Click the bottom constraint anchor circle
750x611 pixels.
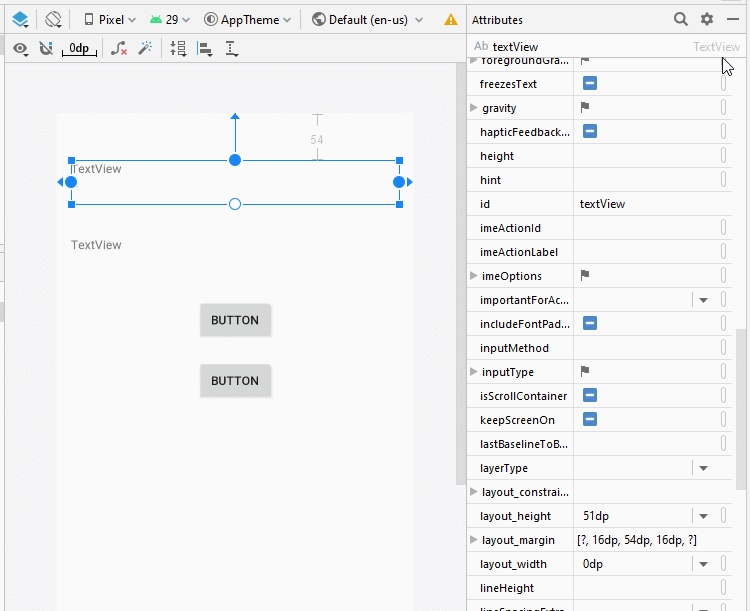pyautogui.click(x=235, y=204)
